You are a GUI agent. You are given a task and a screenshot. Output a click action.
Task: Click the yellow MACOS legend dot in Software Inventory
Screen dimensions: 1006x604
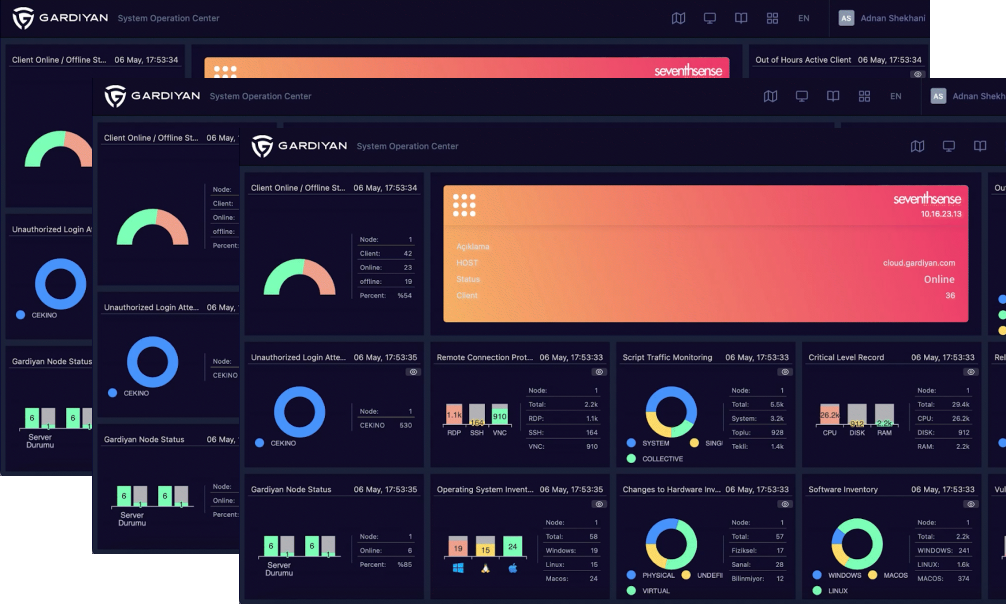(873, 575)
